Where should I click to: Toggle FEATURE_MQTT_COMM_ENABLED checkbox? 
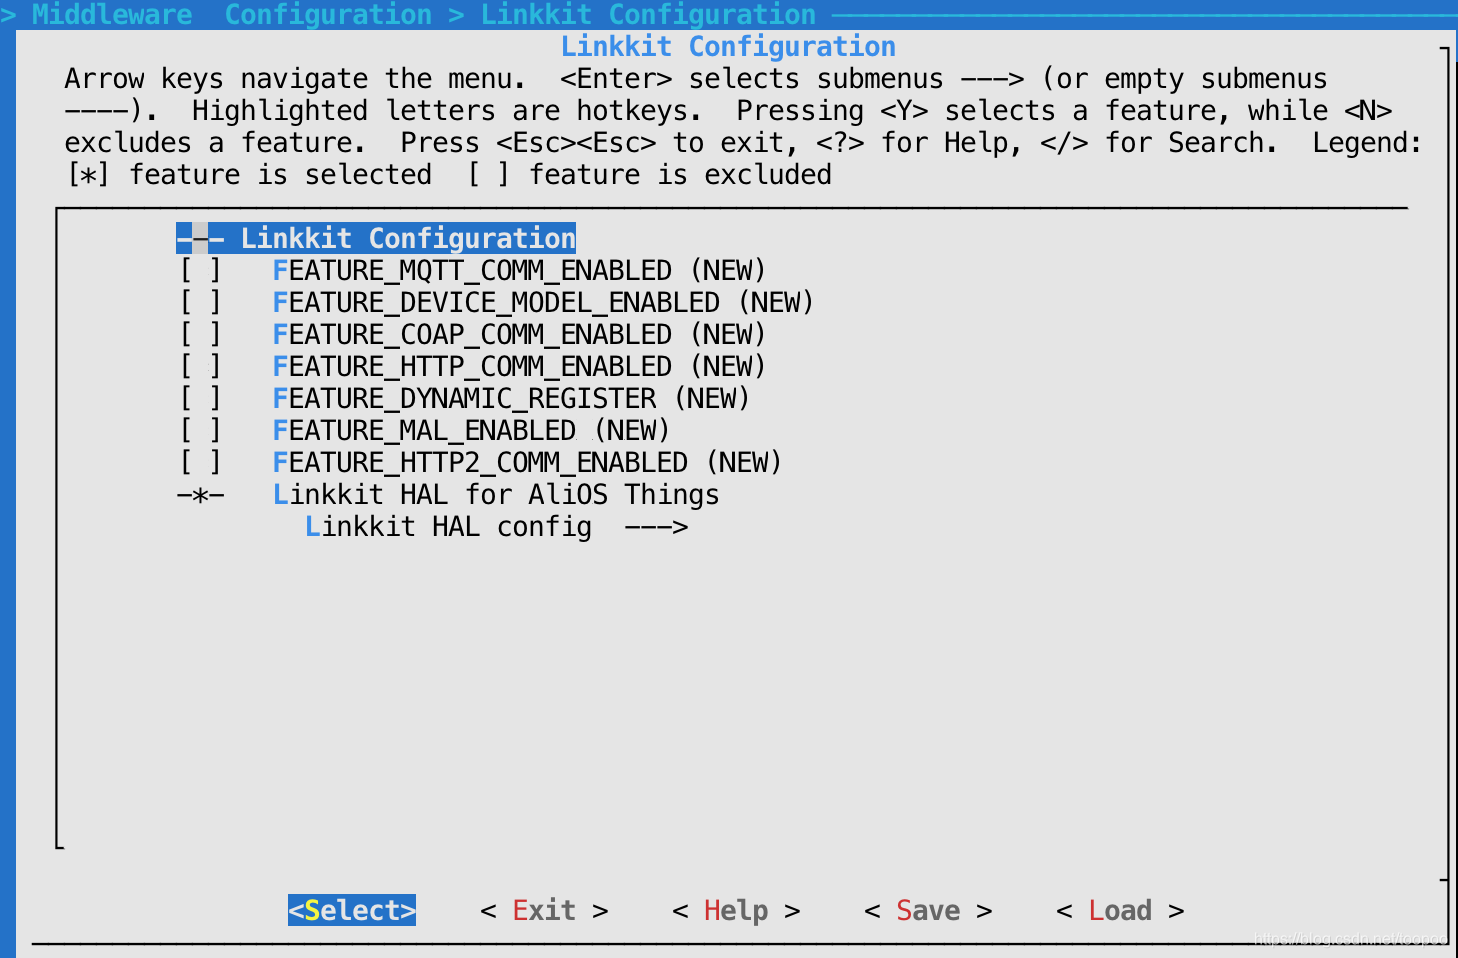point(200,271)
